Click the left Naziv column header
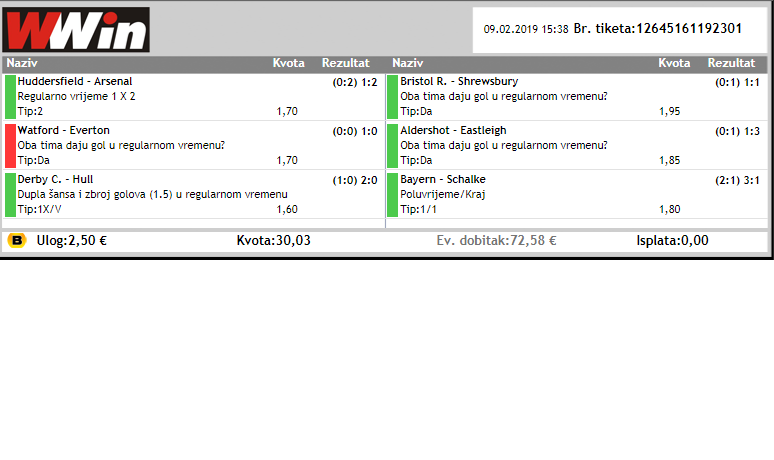Viewport: 774px width, 460px height. [x=22, y=63]
